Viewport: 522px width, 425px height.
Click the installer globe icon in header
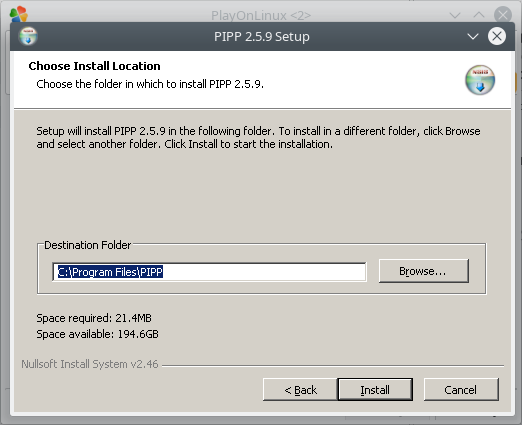click(480, 80)
